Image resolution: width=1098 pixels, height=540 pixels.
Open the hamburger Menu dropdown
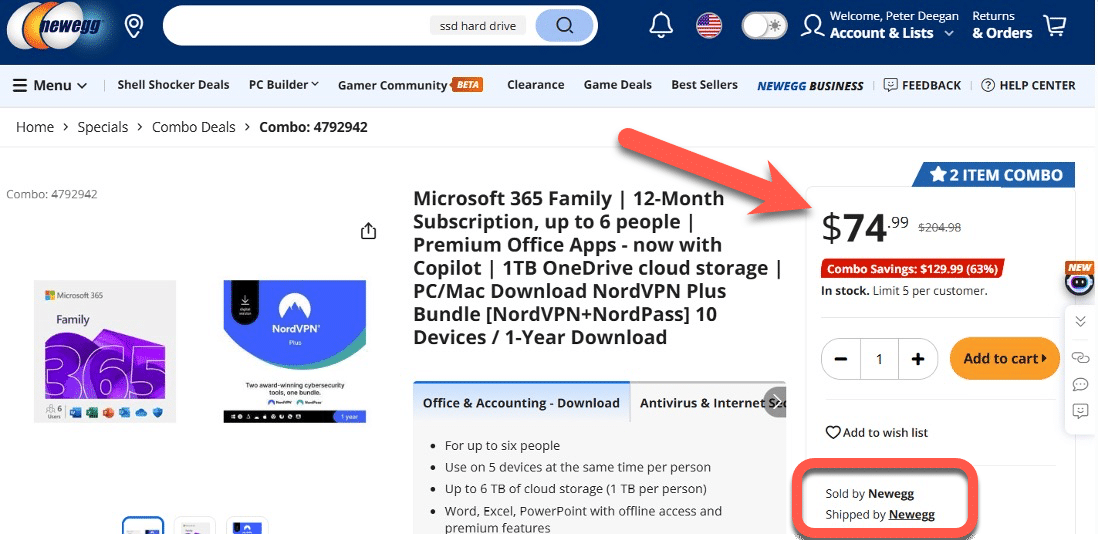point(50,85)
